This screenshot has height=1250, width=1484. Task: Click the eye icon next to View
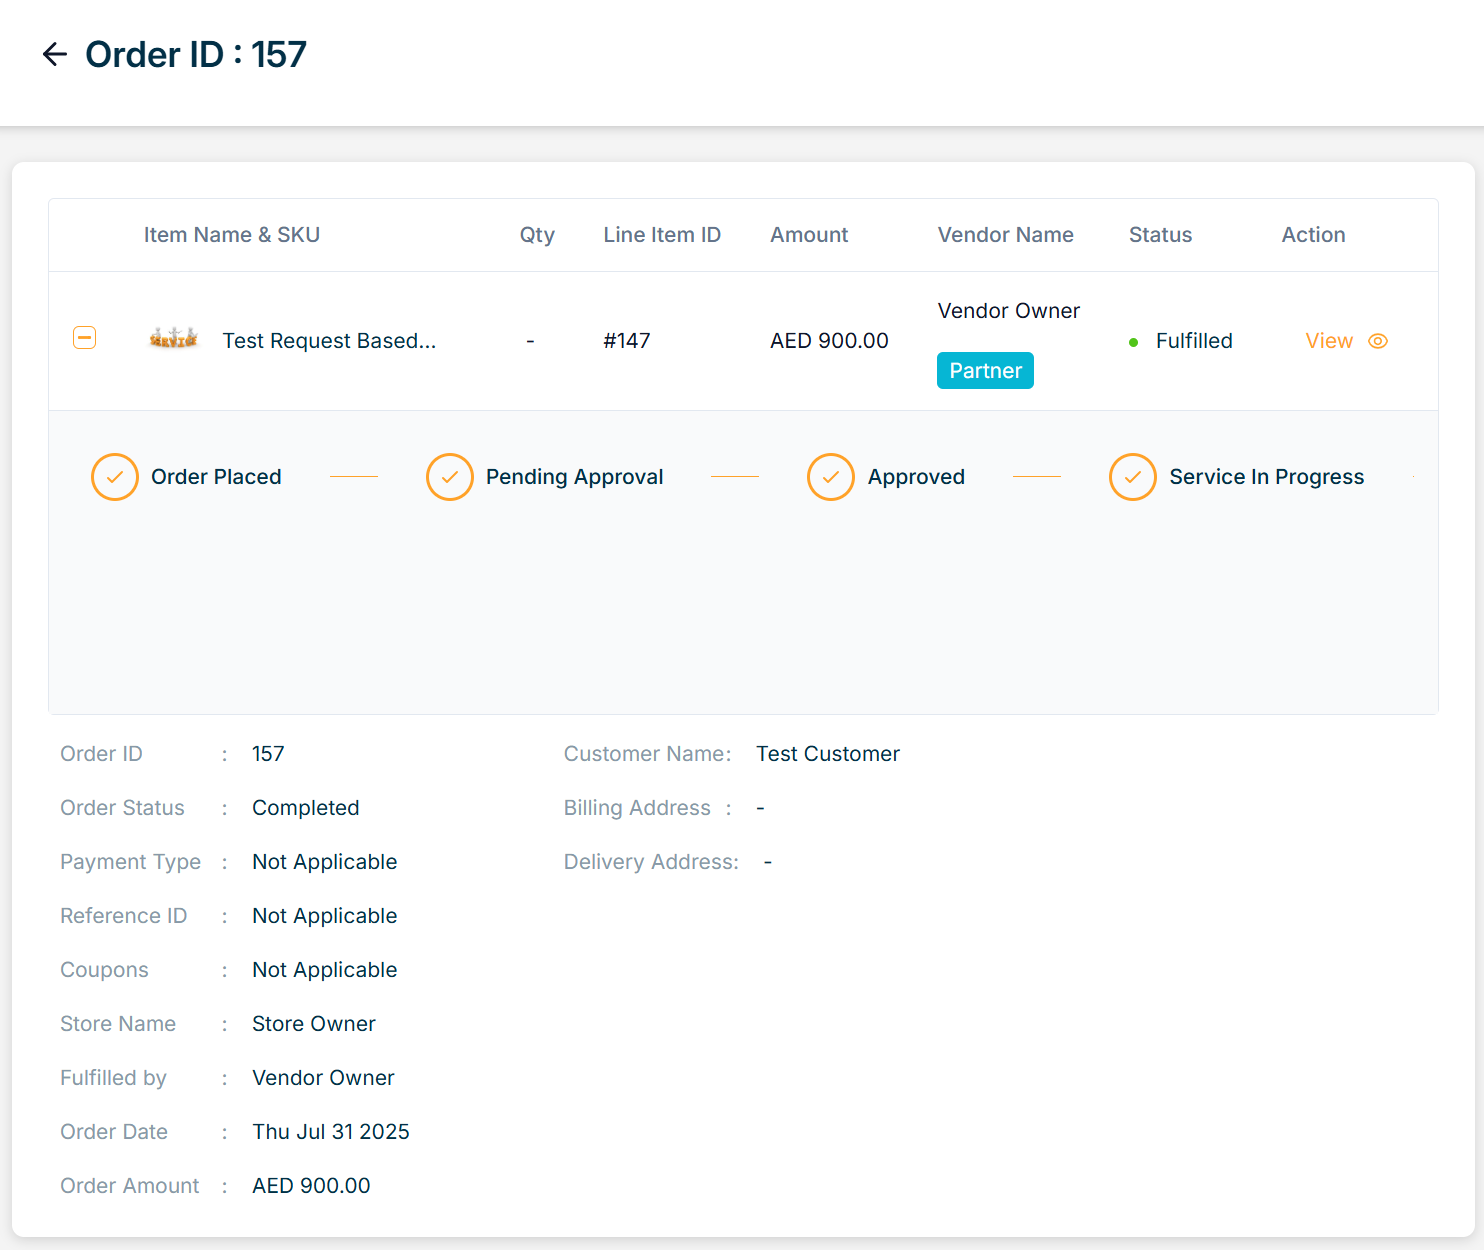(1378, 341)
